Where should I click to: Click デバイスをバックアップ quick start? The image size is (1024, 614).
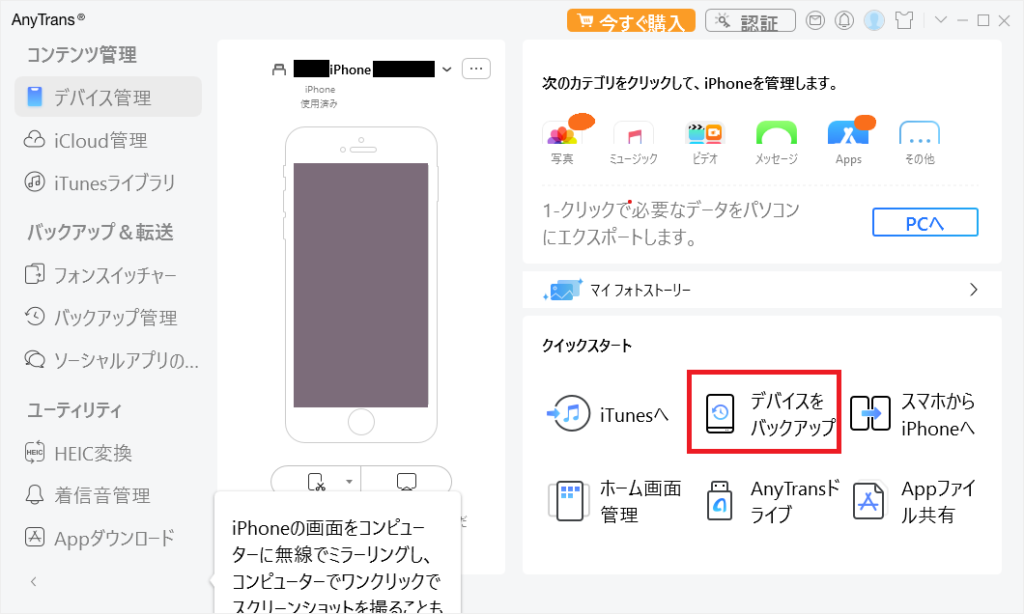coord(764,412)
